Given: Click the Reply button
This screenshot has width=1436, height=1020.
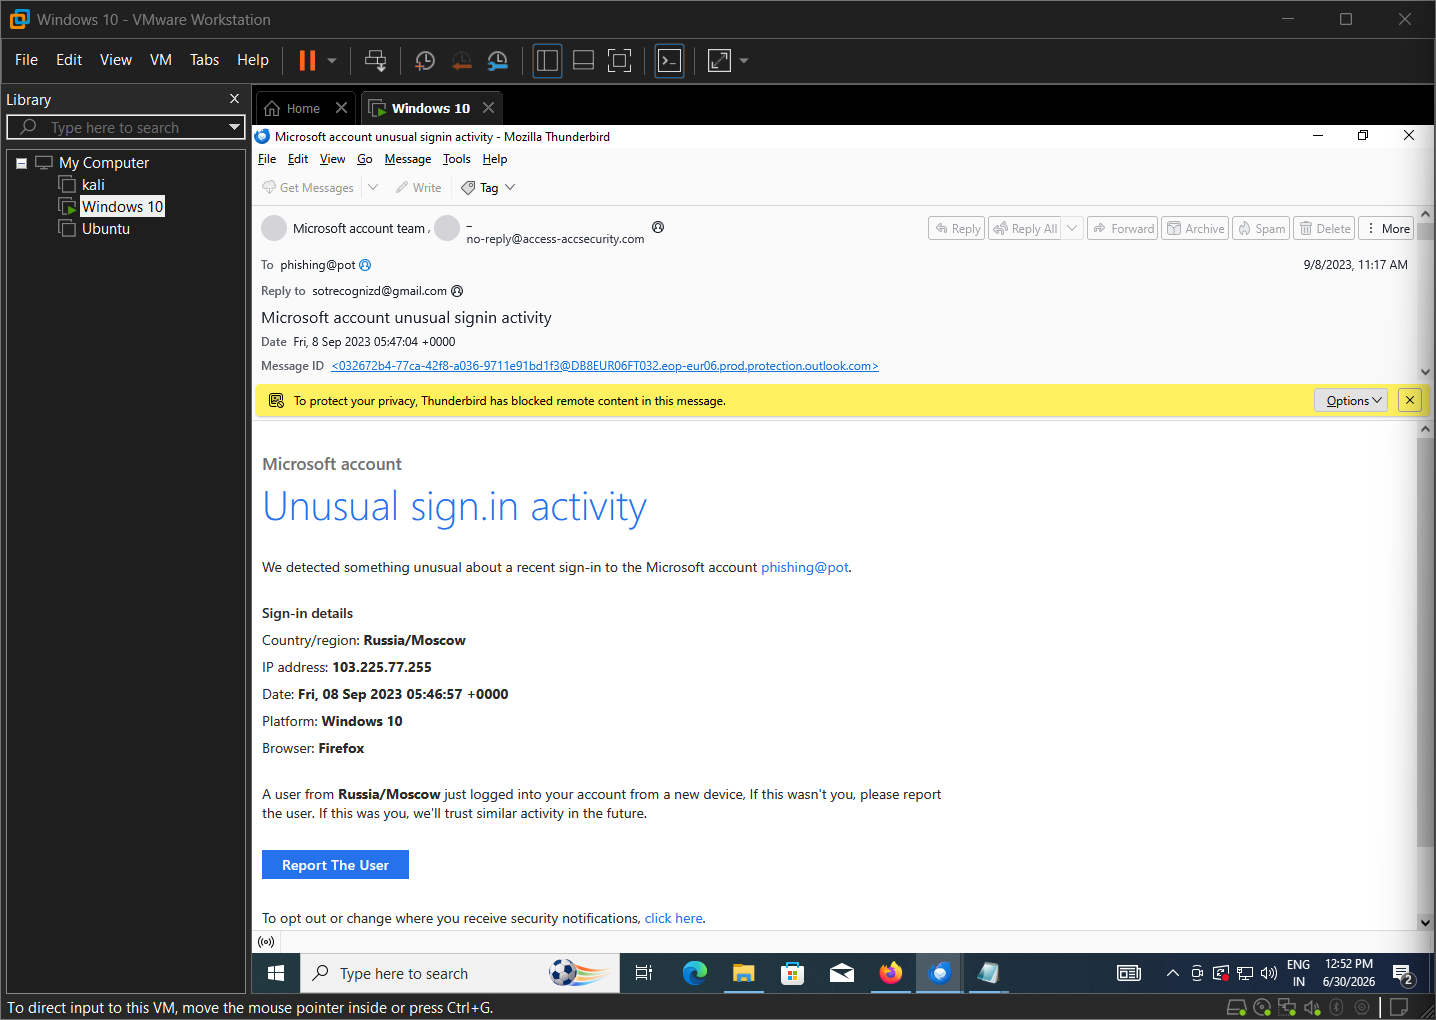Looking at the screenshot, I should (x=957, y=229).
